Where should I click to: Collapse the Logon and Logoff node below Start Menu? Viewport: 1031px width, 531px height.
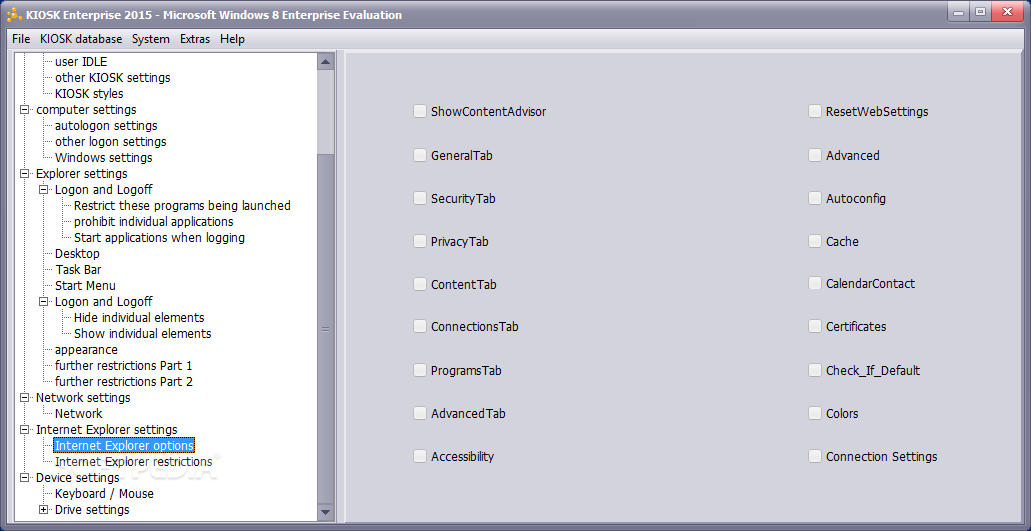(x=44, y=301)
